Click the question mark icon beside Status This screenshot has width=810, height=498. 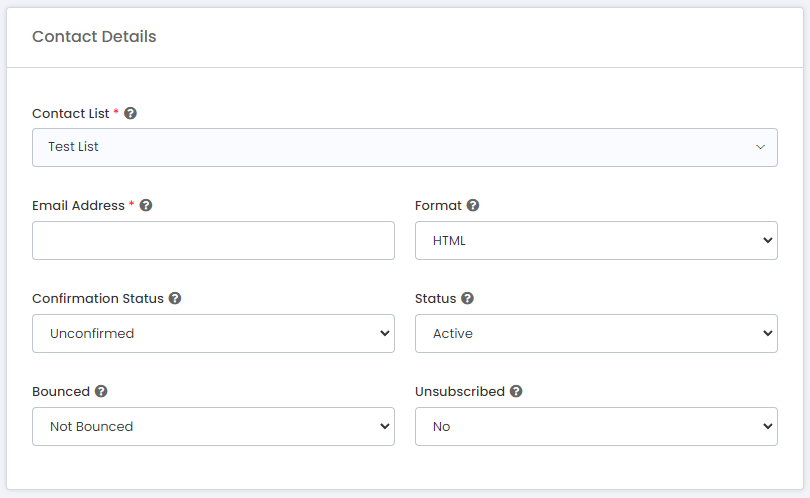pos(467,298)
